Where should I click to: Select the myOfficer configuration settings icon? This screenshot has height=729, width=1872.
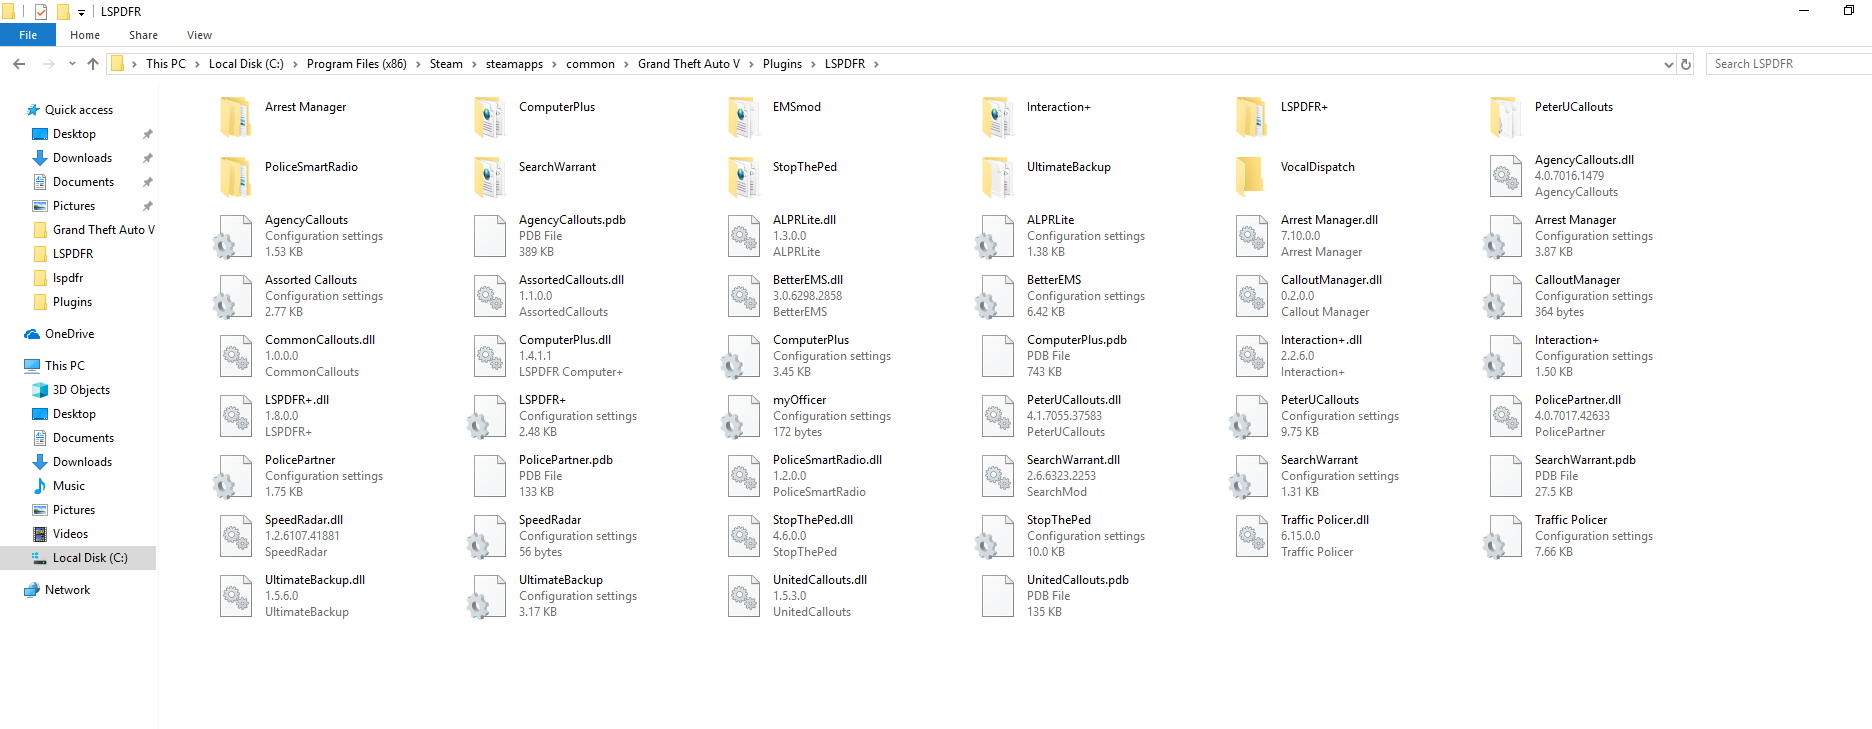(740, 417)
